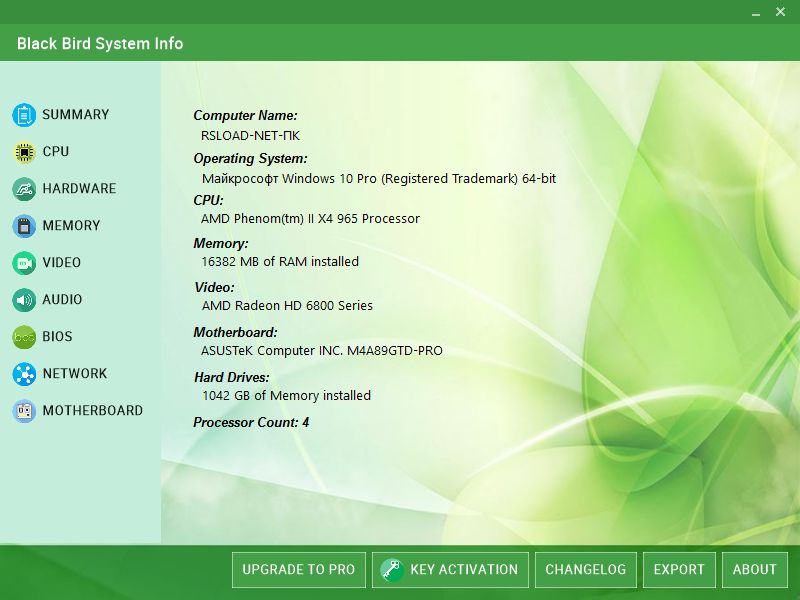Click the Hard Drives heading
Screen dimensions: 800x600
click(x=231, y=378)
